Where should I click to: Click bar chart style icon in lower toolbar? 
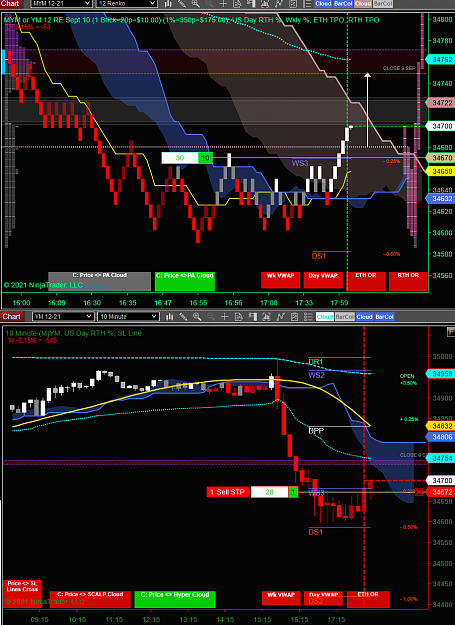[169, 316]
